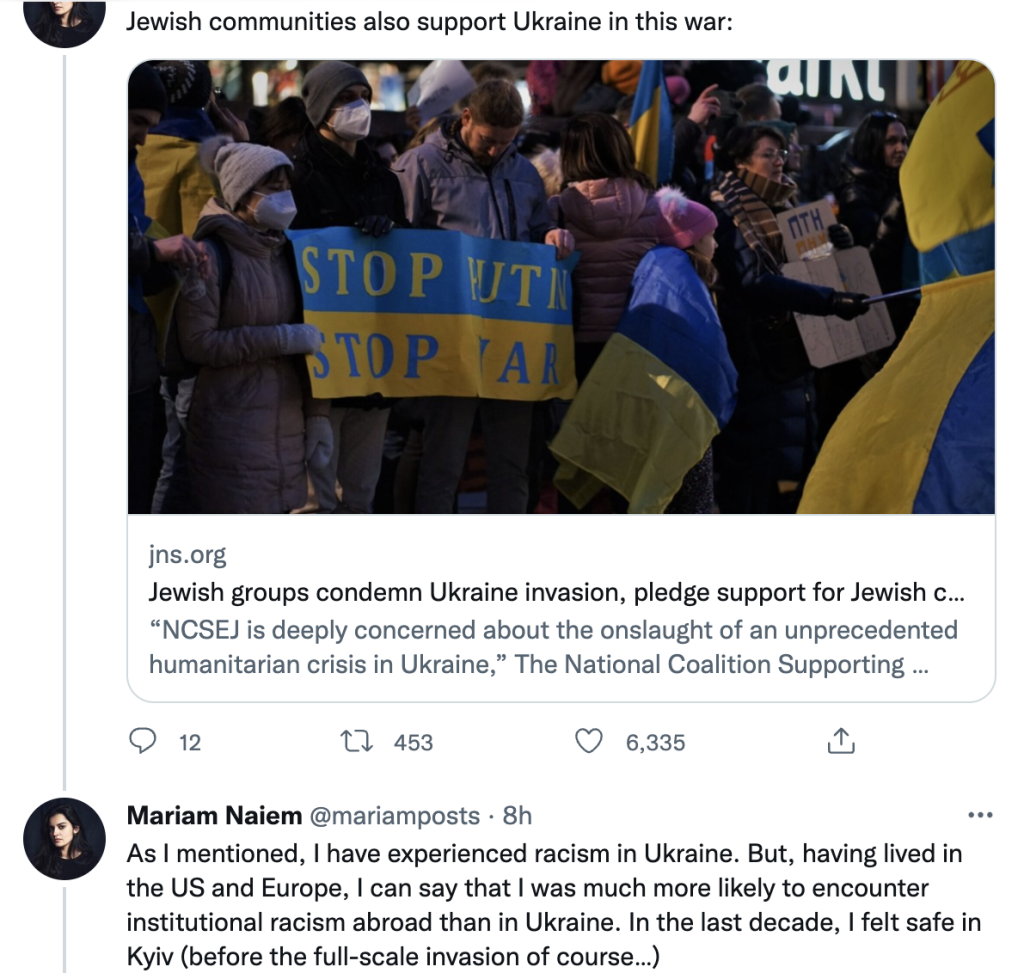The width and height of the screenshot is (1024, 973).
Task: Open the 8h timestamp link
Action: 517,816
